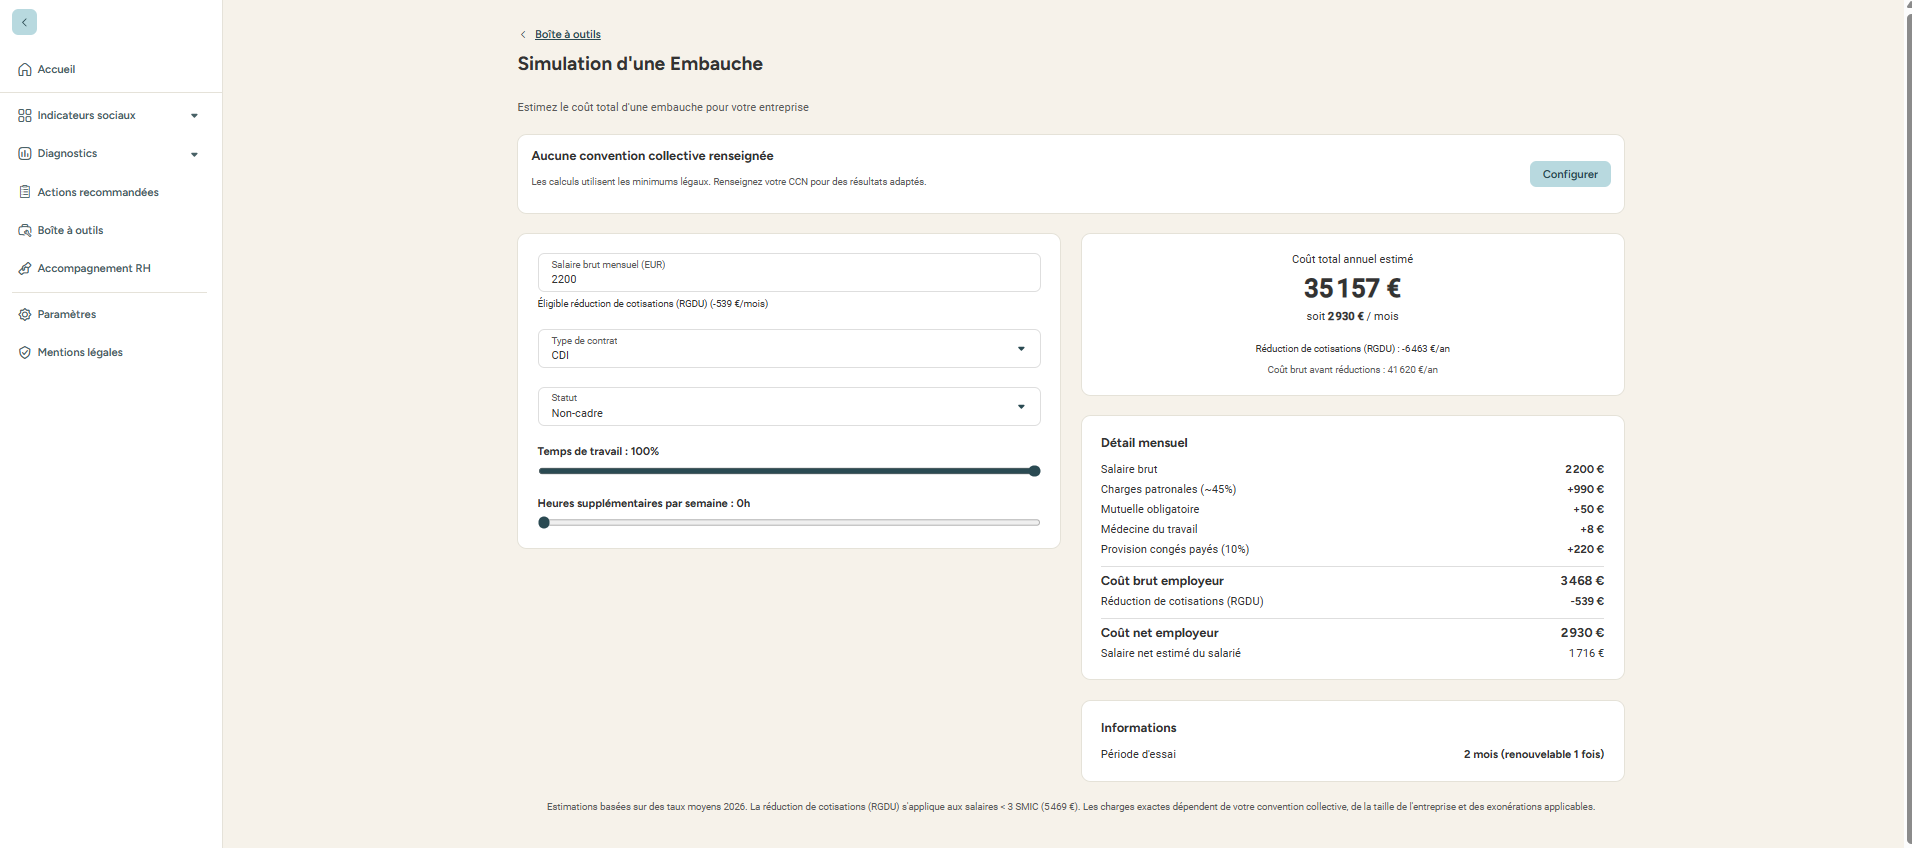Click the Paramètres gear icon
This screenshot has width=1912, height=848.
point(25,315)
